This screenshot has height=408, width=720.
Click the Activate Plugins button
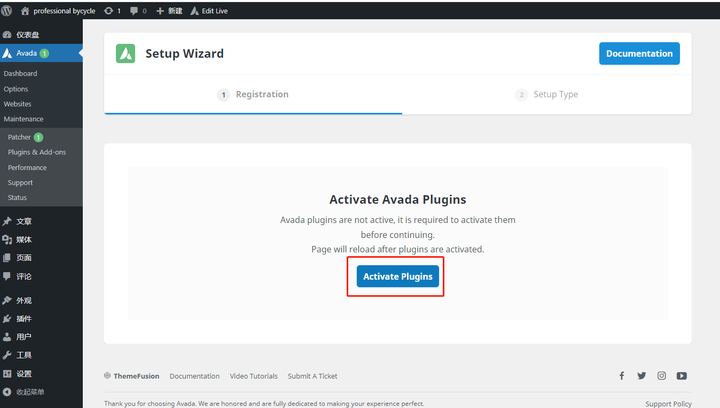tap(398, 276)
